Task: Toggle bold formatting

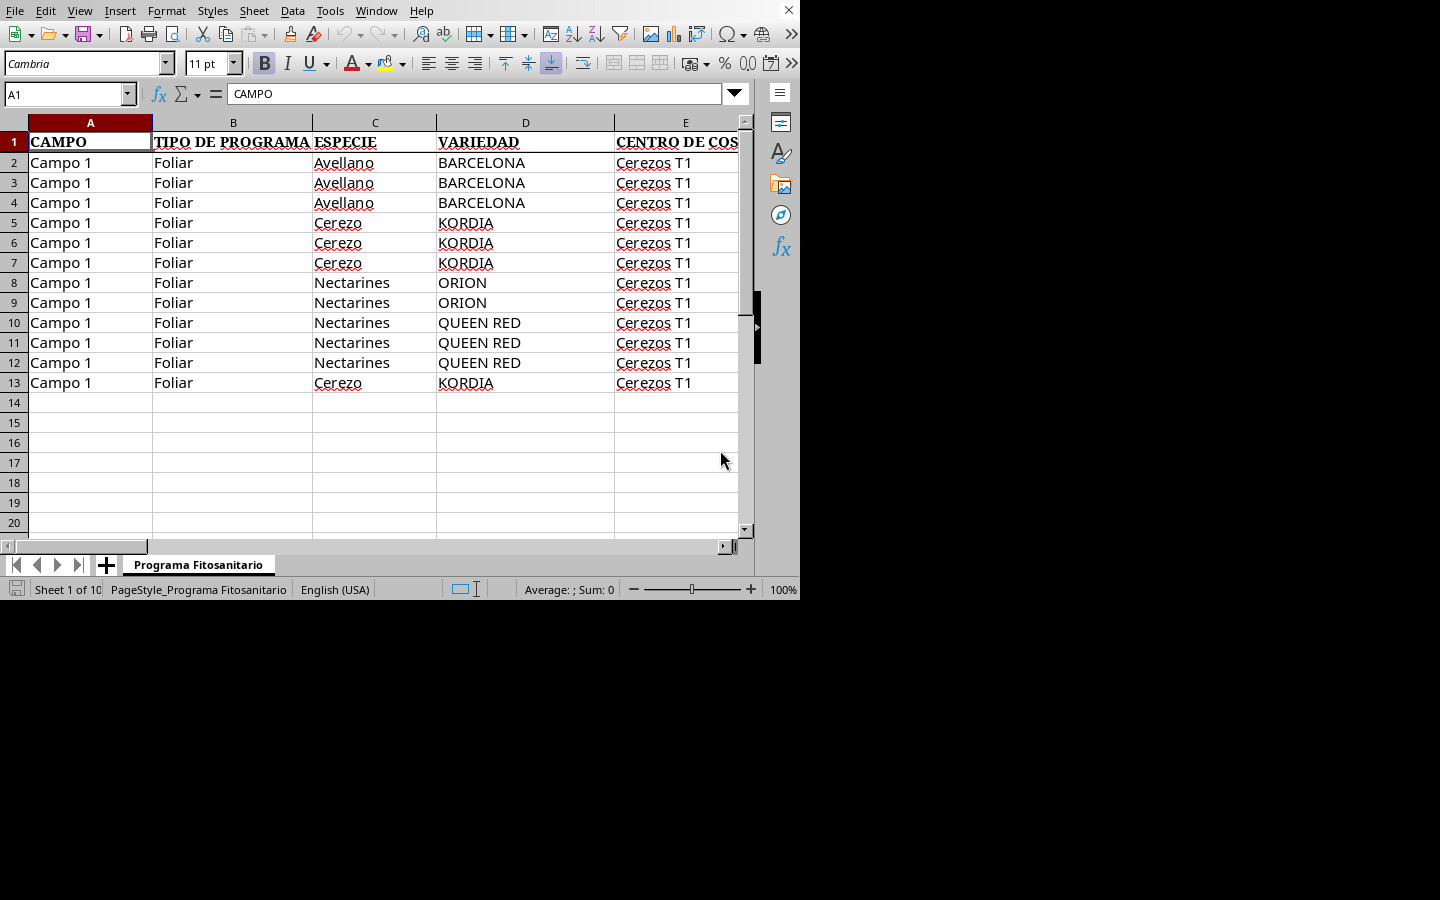Action: tap(264, 63)
